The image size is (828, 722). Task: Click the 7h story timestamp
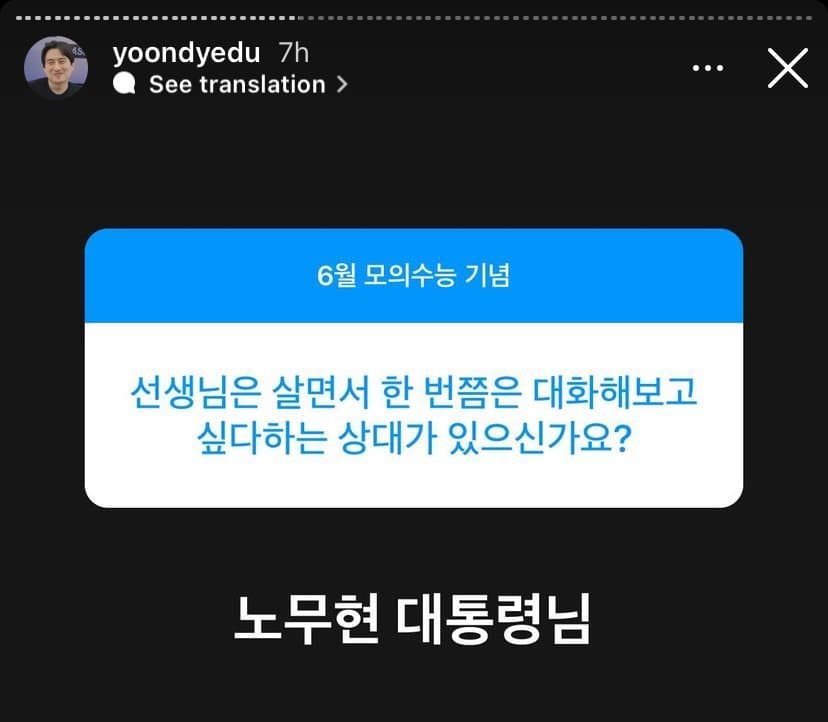(x=294, y=52)
